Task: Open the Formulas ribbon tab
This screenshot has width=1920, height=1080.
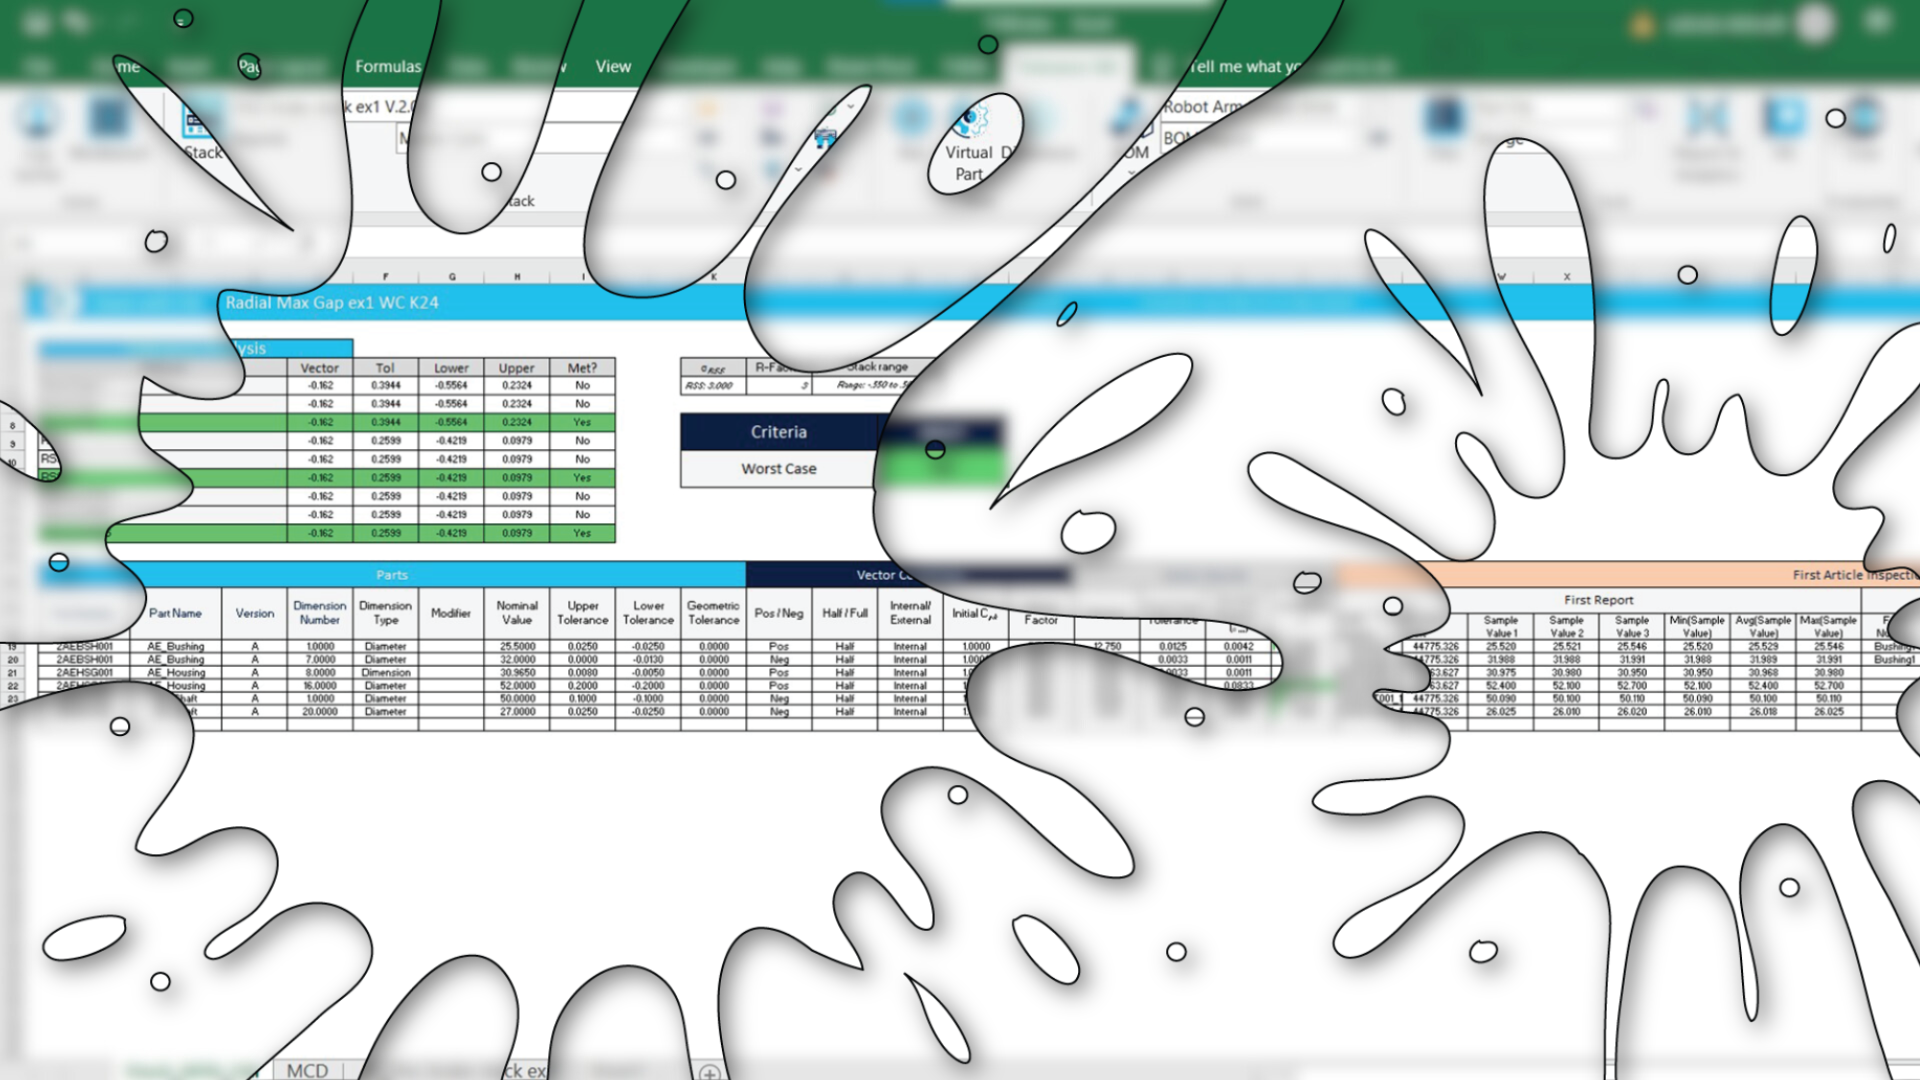Action: coord(388,66)
